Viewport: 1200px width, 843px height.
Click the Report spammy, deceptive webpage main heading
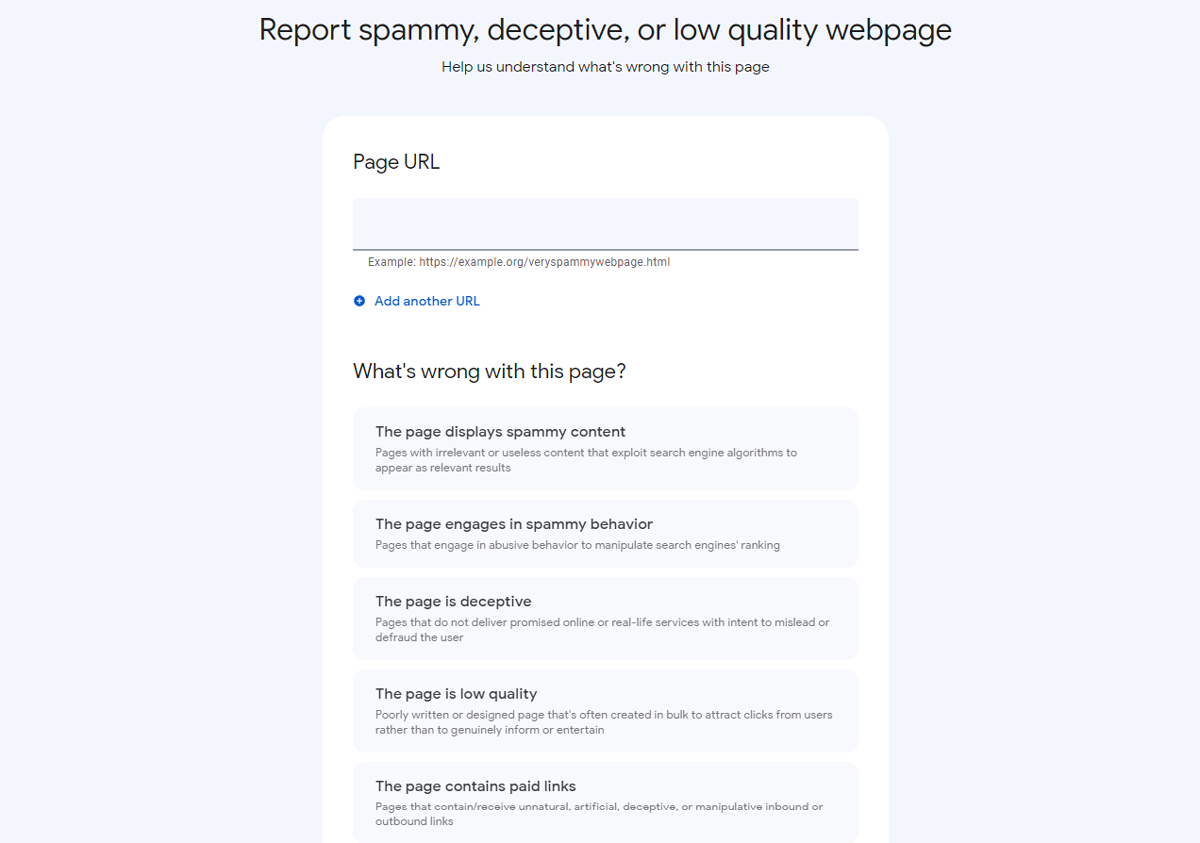click(x=605, y=30)
